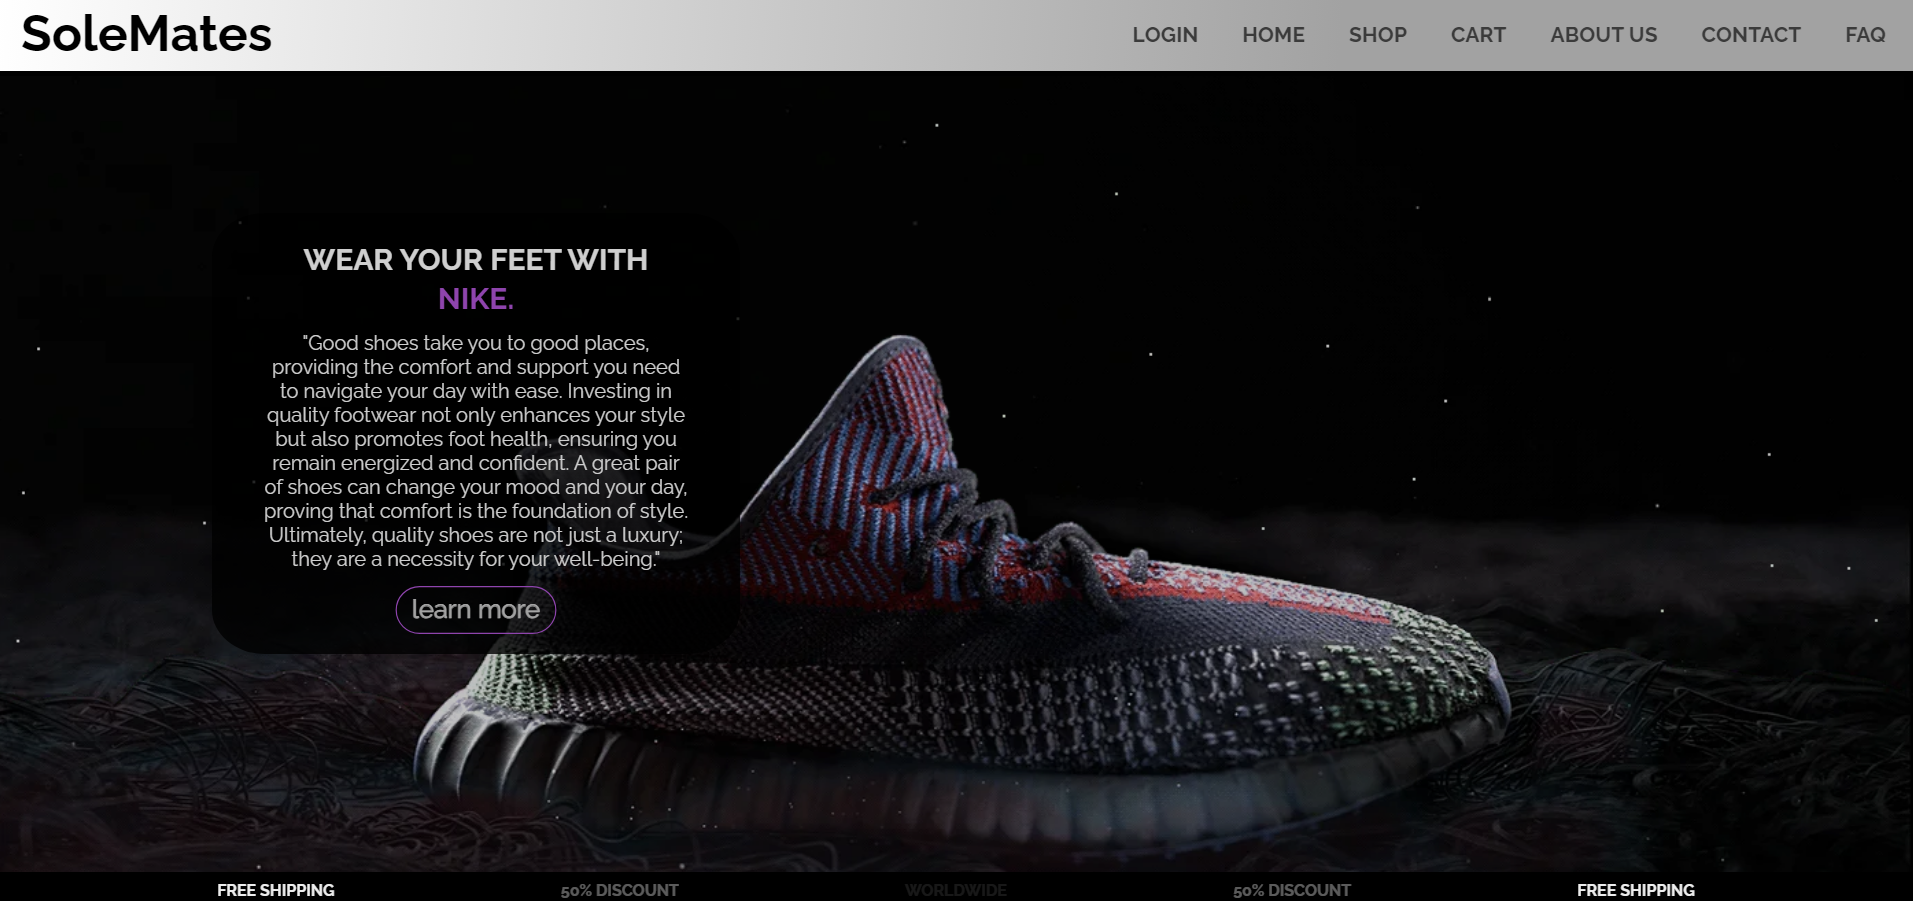Open the CONTACT page link

(x=1750, y=35)
